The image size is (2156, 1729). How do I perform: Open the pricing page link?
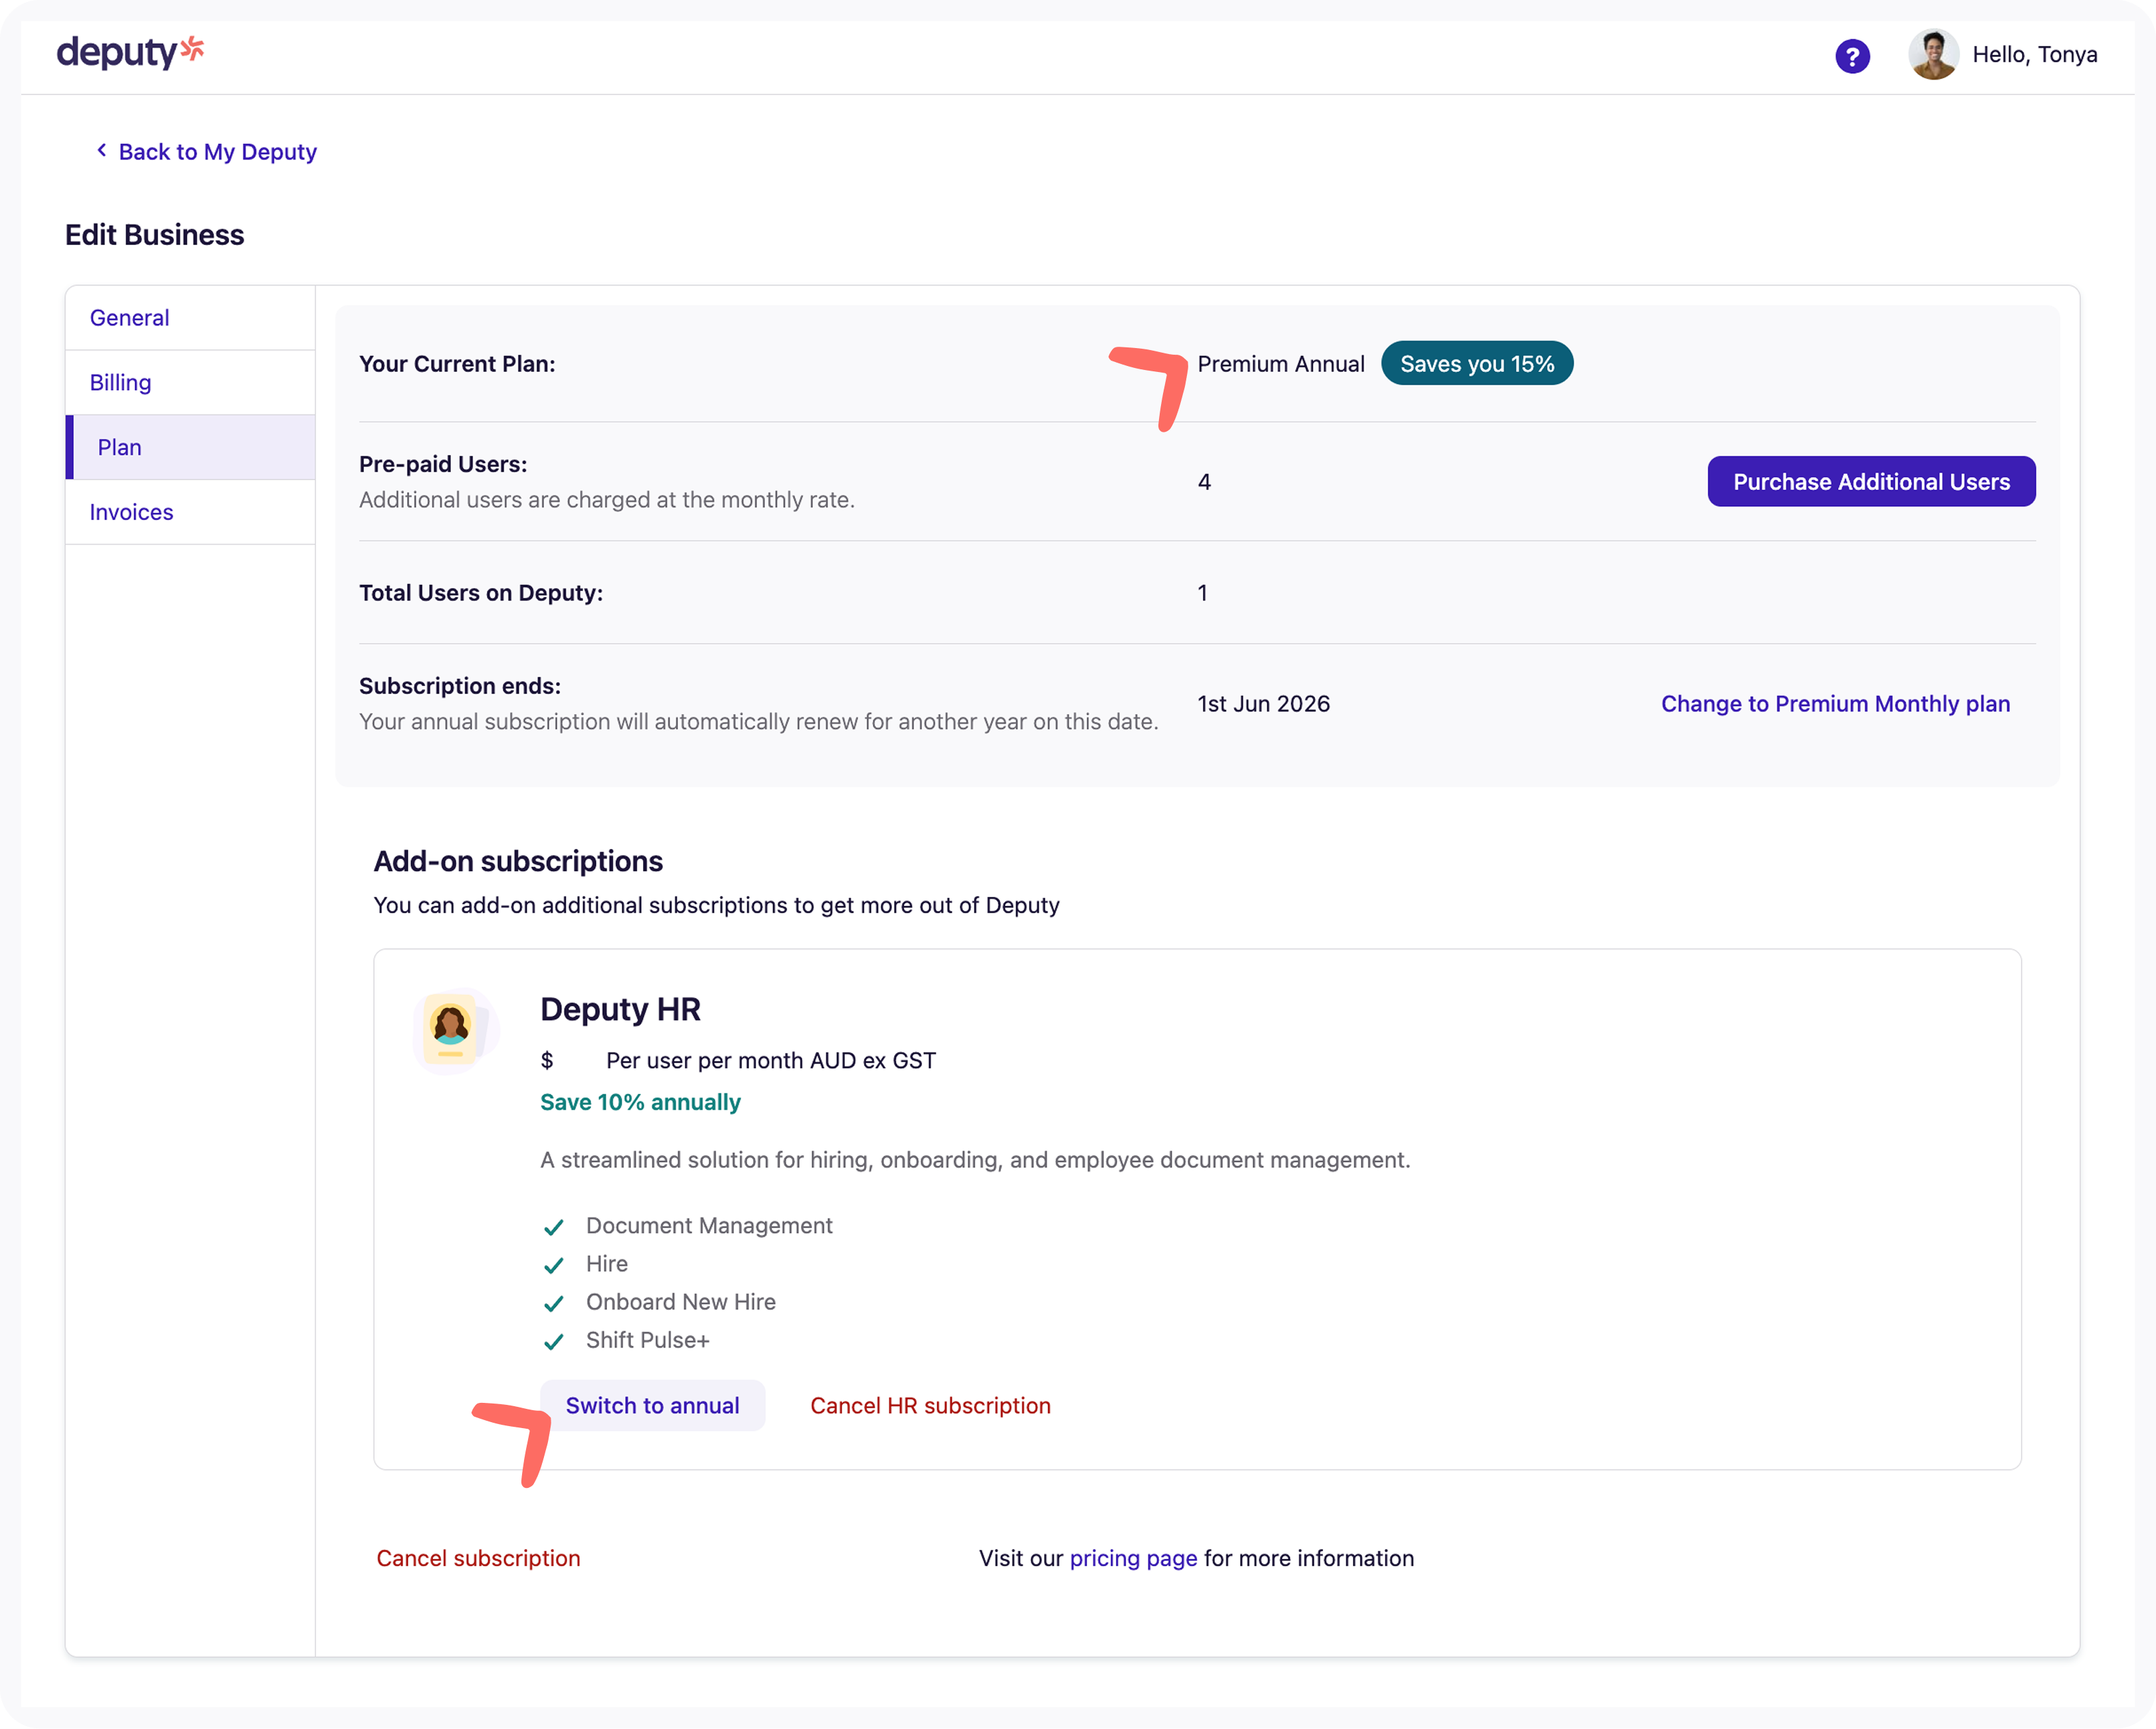(x=1133, y=1559)
